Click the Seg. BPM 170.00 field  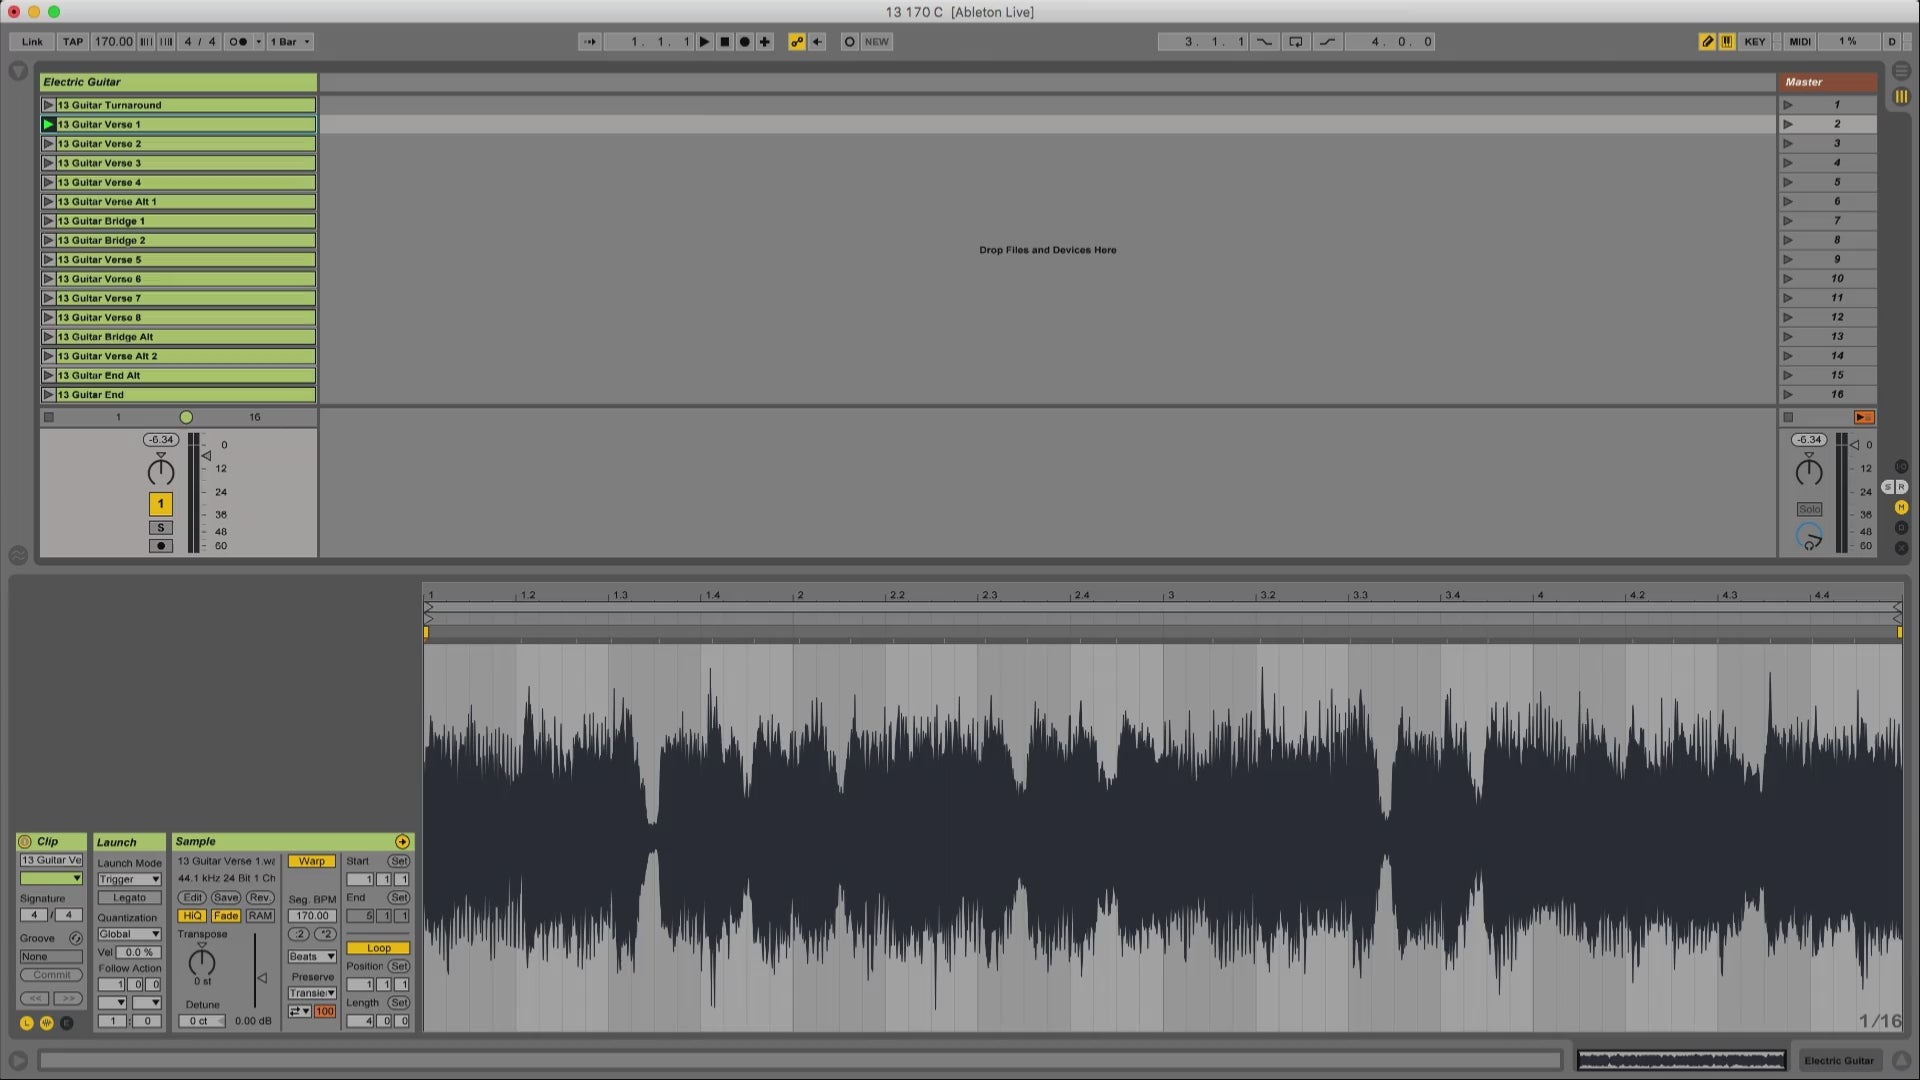pyautogui.click(x=312, y=916)
